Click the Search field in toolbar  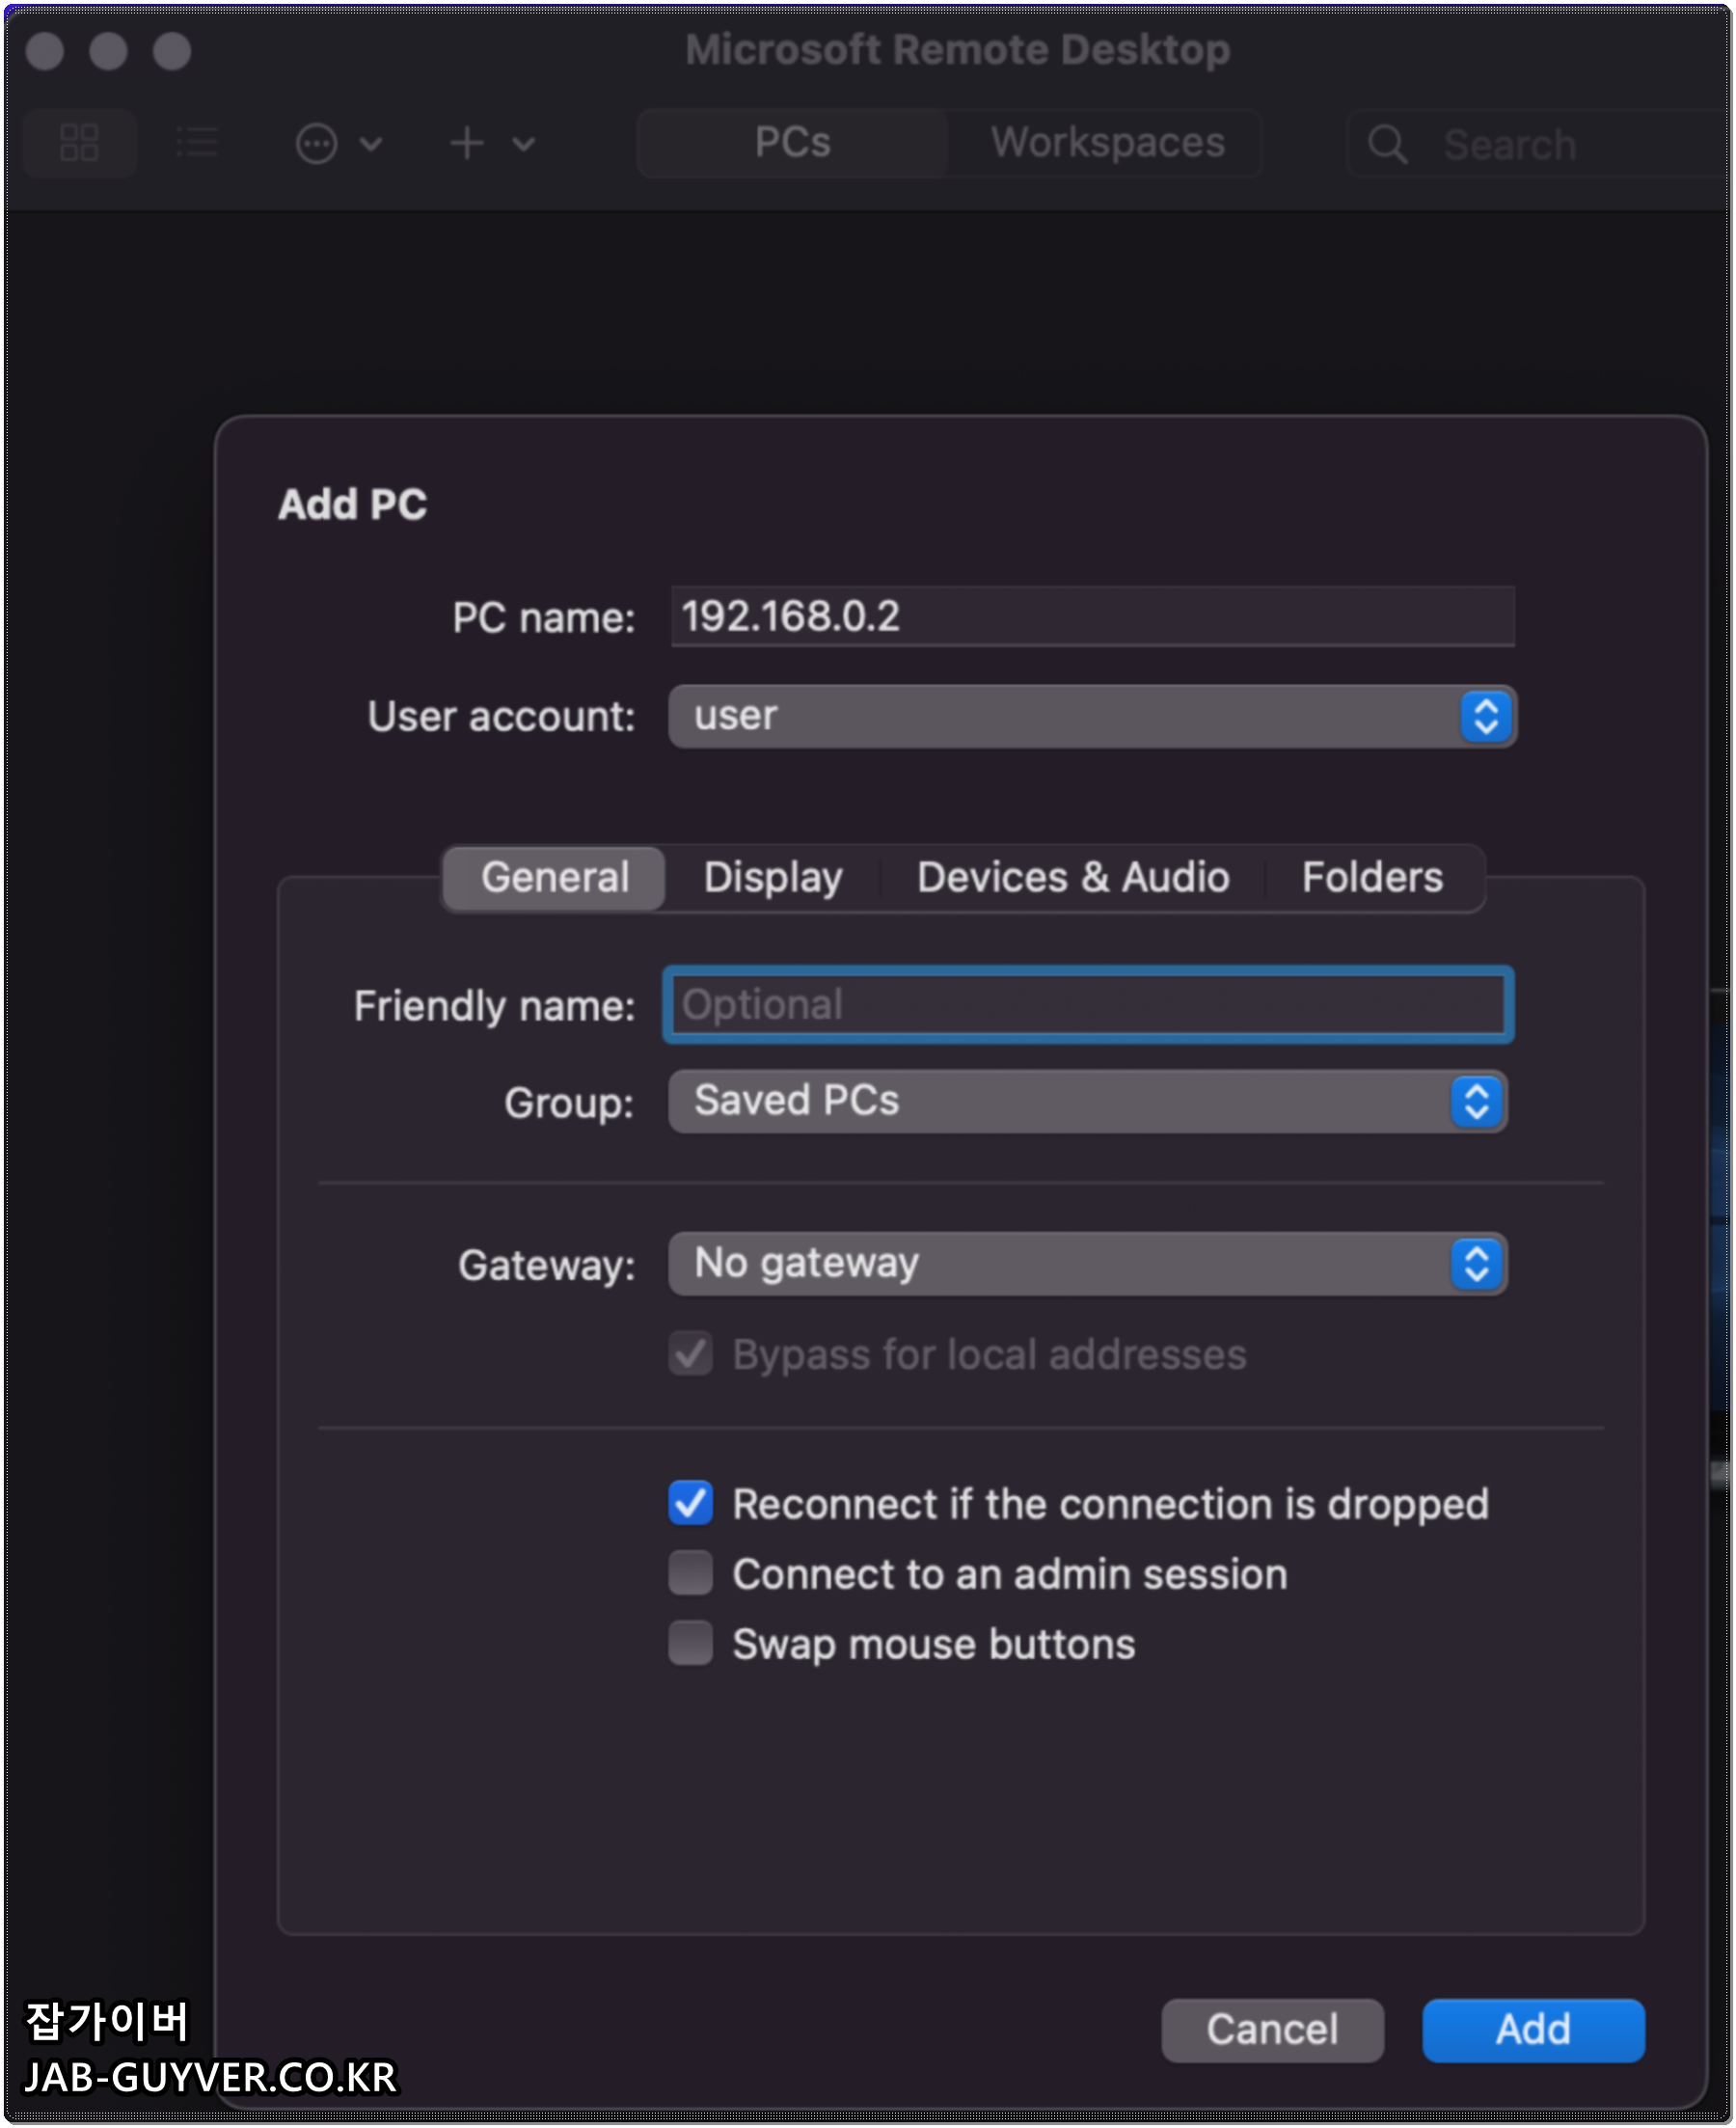coord(1540,144)
